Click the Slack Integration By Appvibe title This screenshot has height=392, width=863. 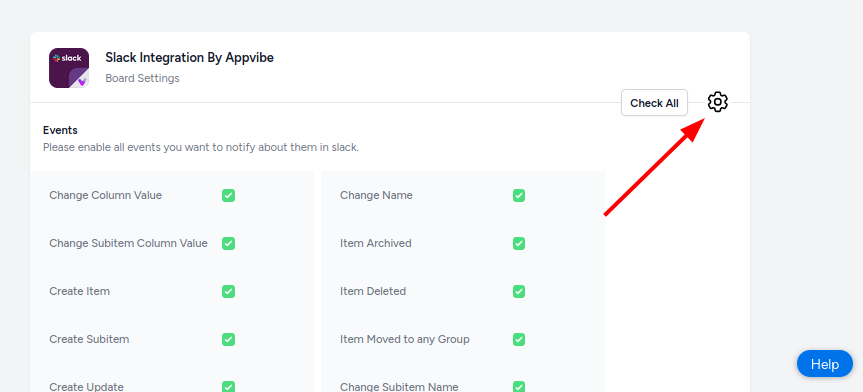(x=189, y=57)
